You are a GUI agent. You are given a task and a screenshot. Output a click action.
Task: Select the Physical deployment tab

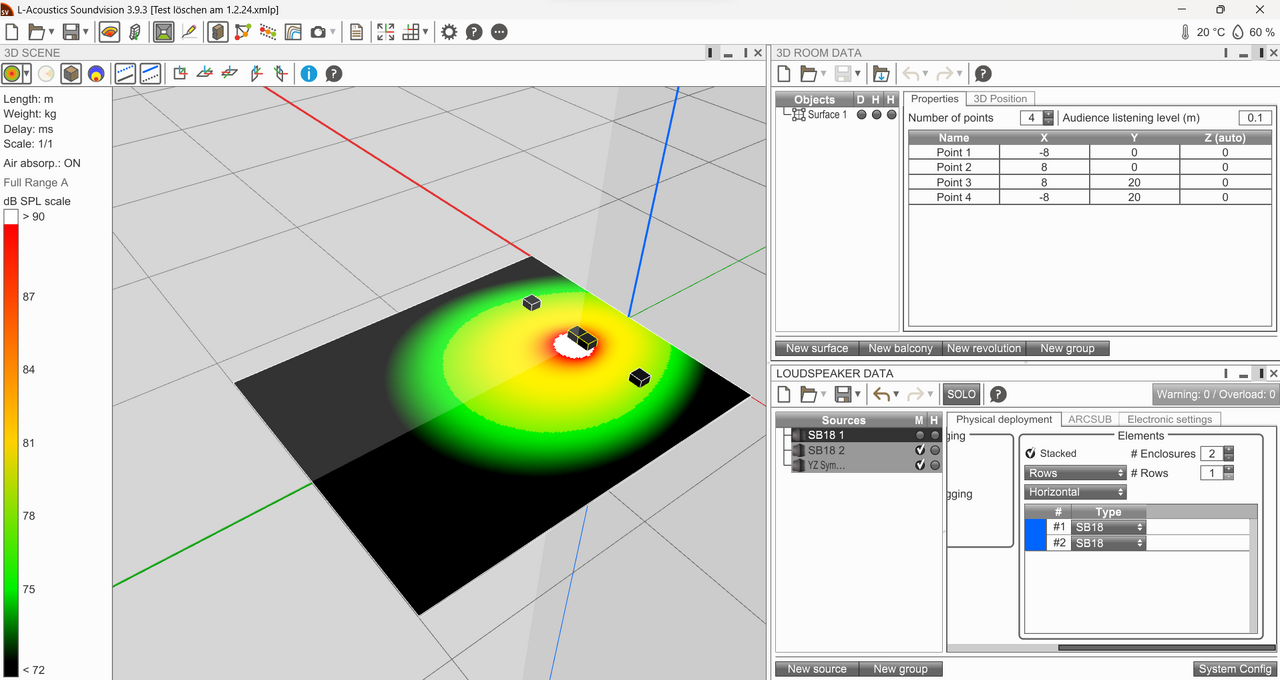pyautogui.click(x=1004, y=420)
